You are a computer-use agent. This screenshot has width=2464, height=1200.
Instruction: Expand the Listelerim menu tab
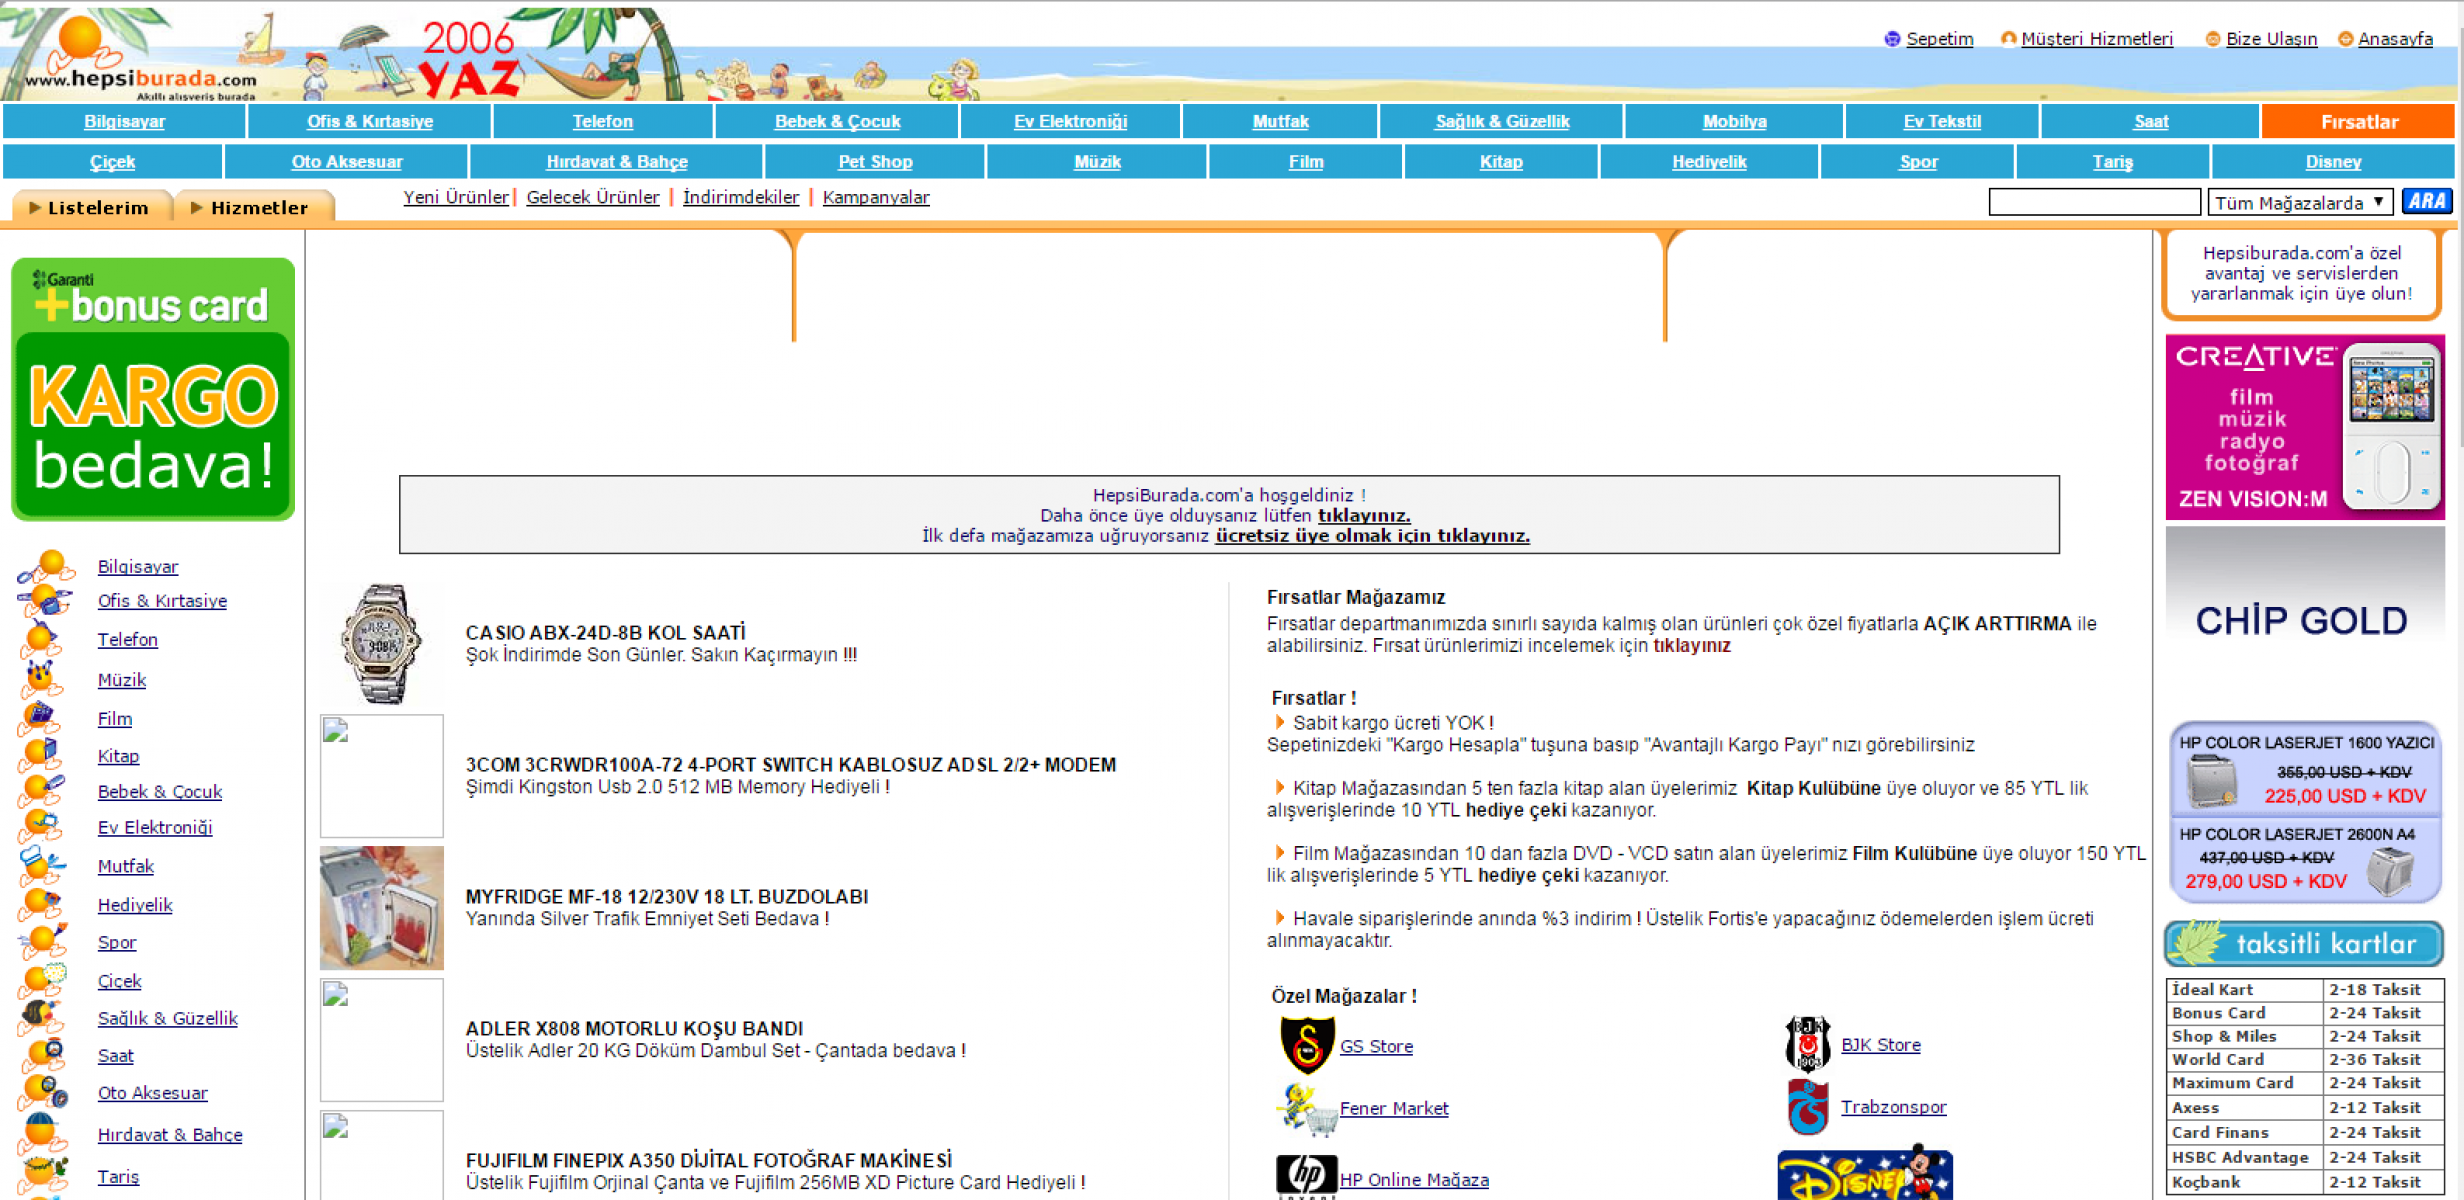point(90,208)
